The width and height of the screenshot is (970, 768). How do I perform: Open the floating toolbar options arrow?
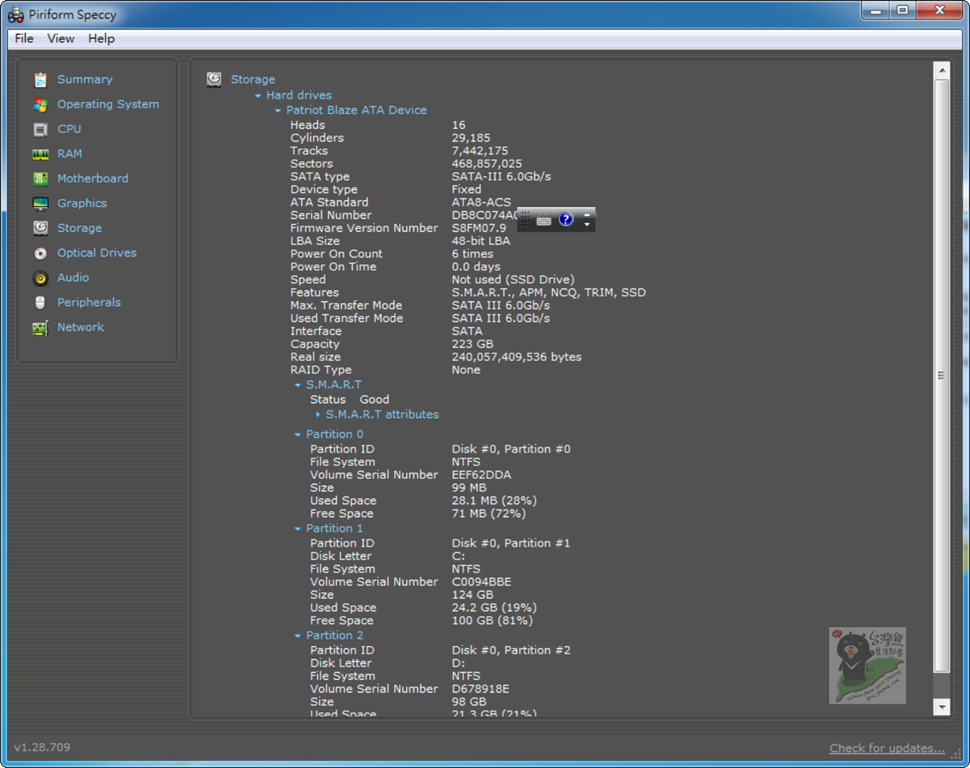587,225
